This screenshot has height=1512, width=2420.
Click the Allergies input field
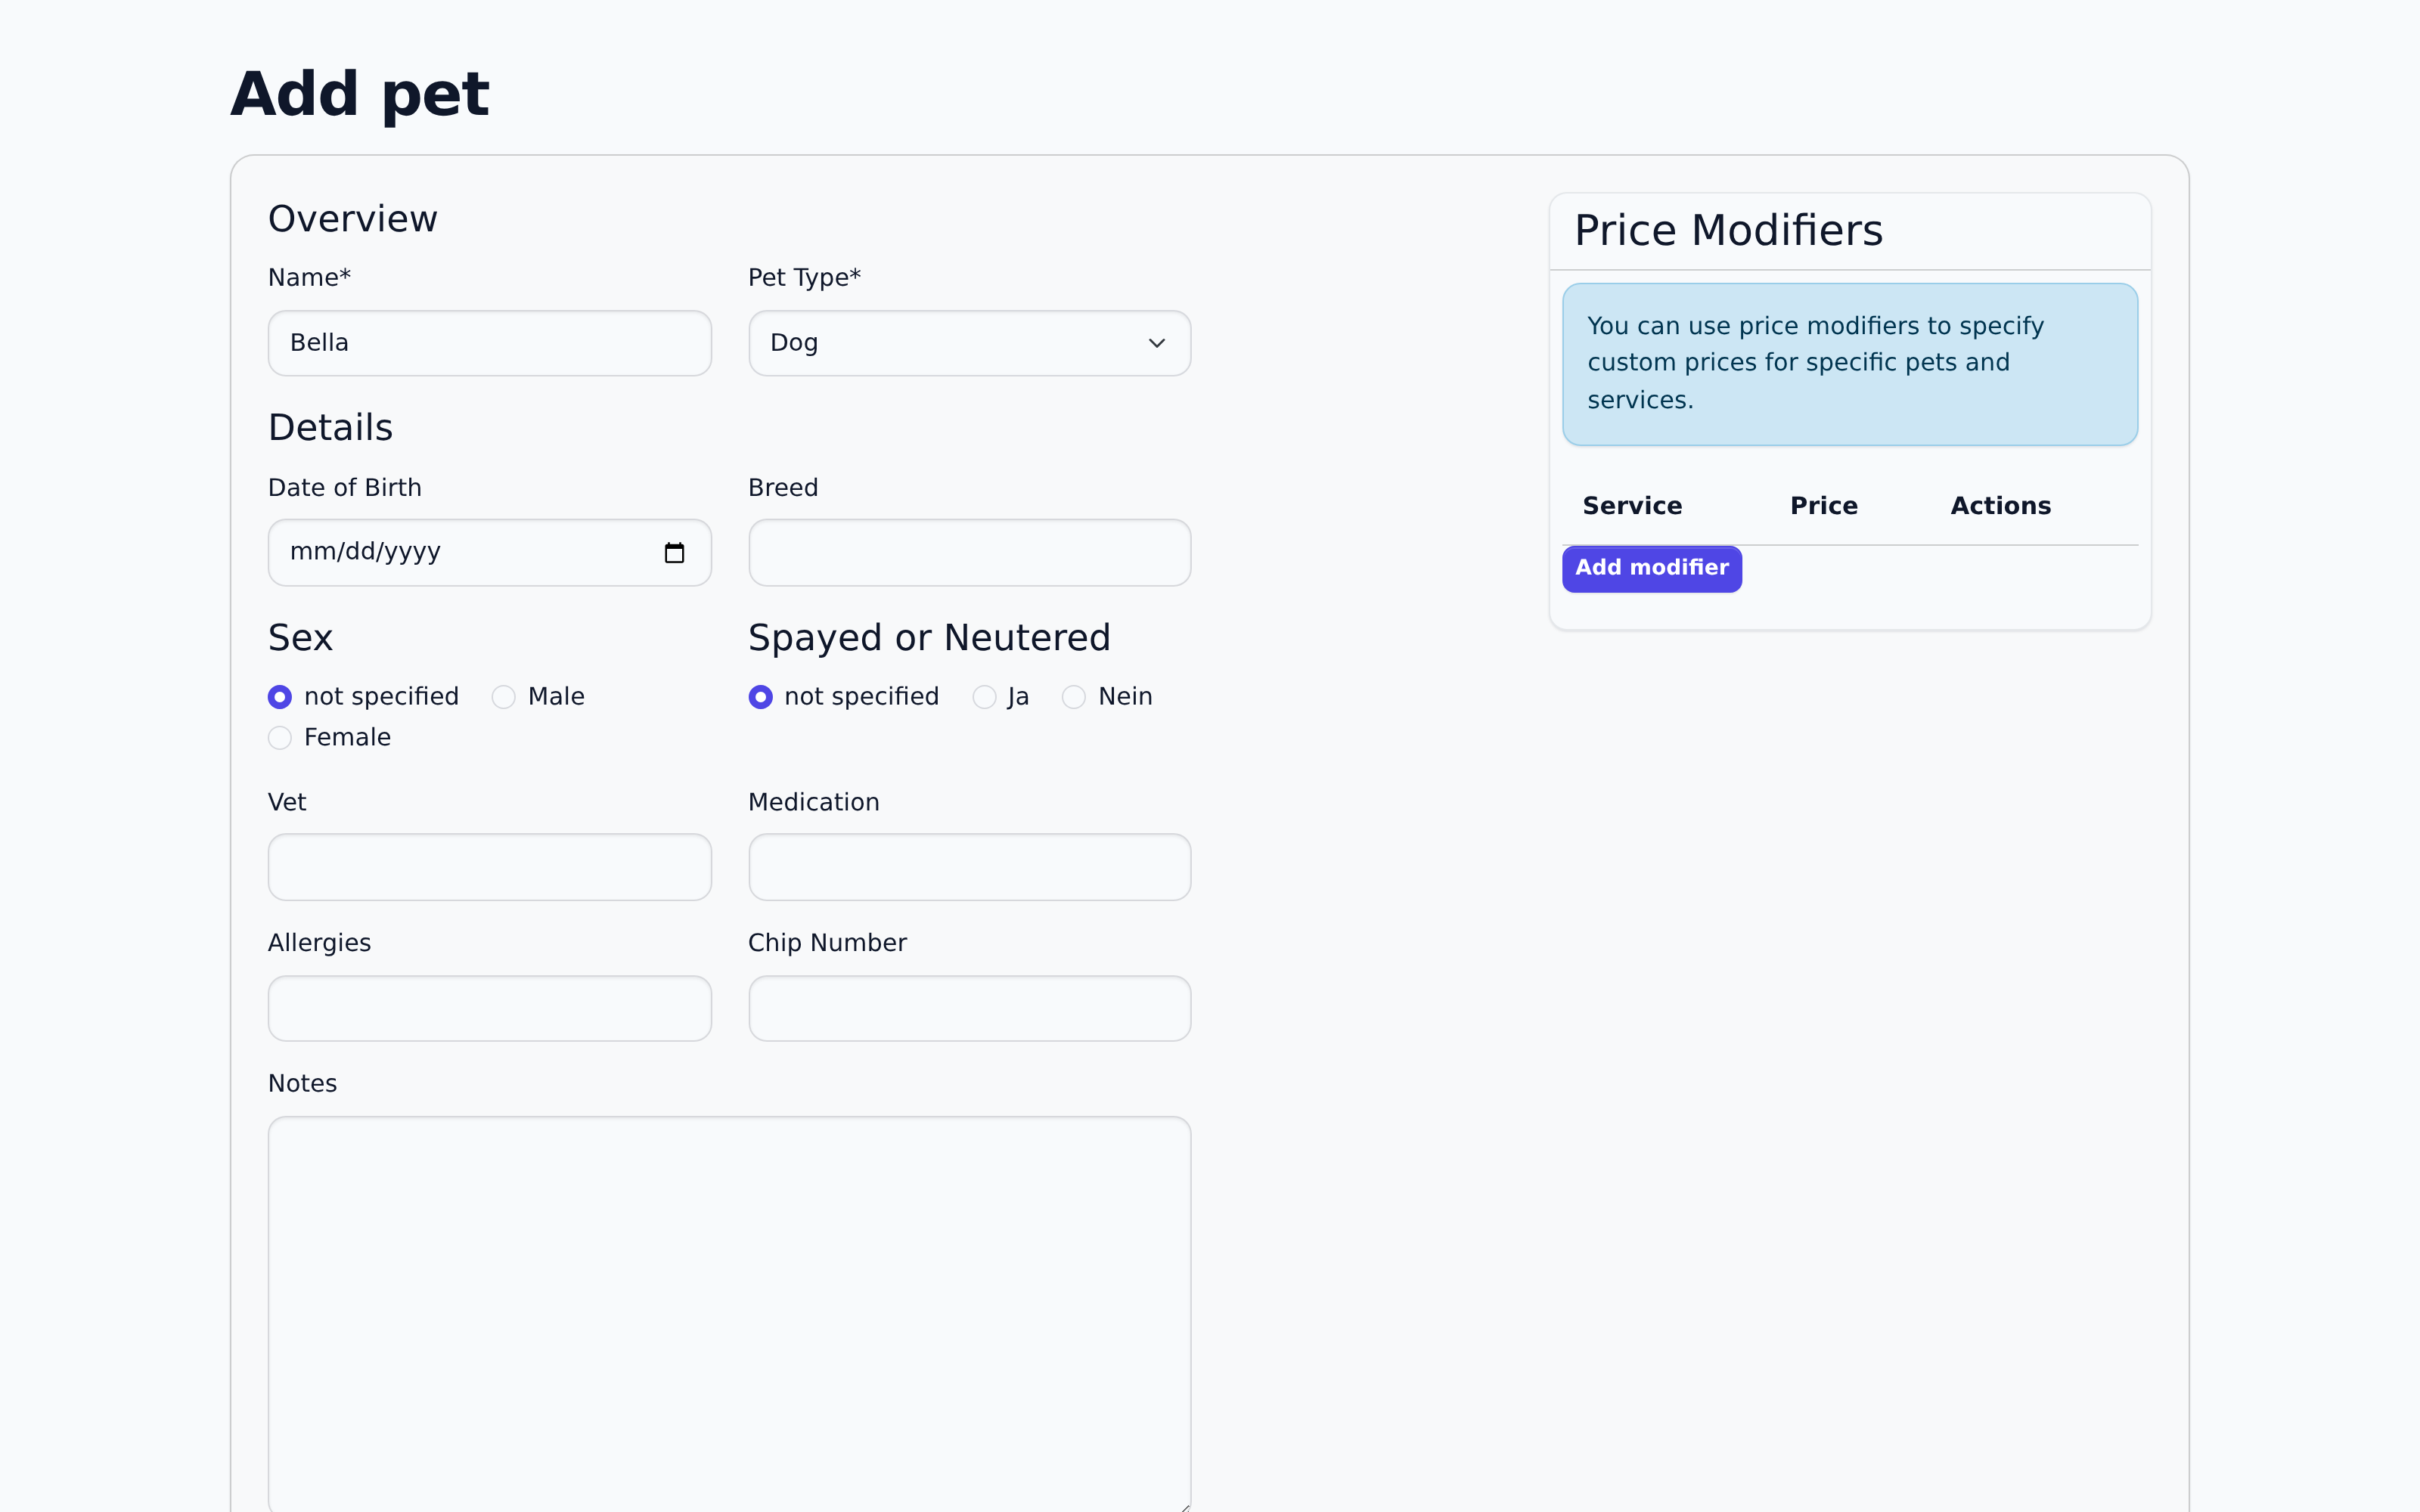pos(489,1008)
